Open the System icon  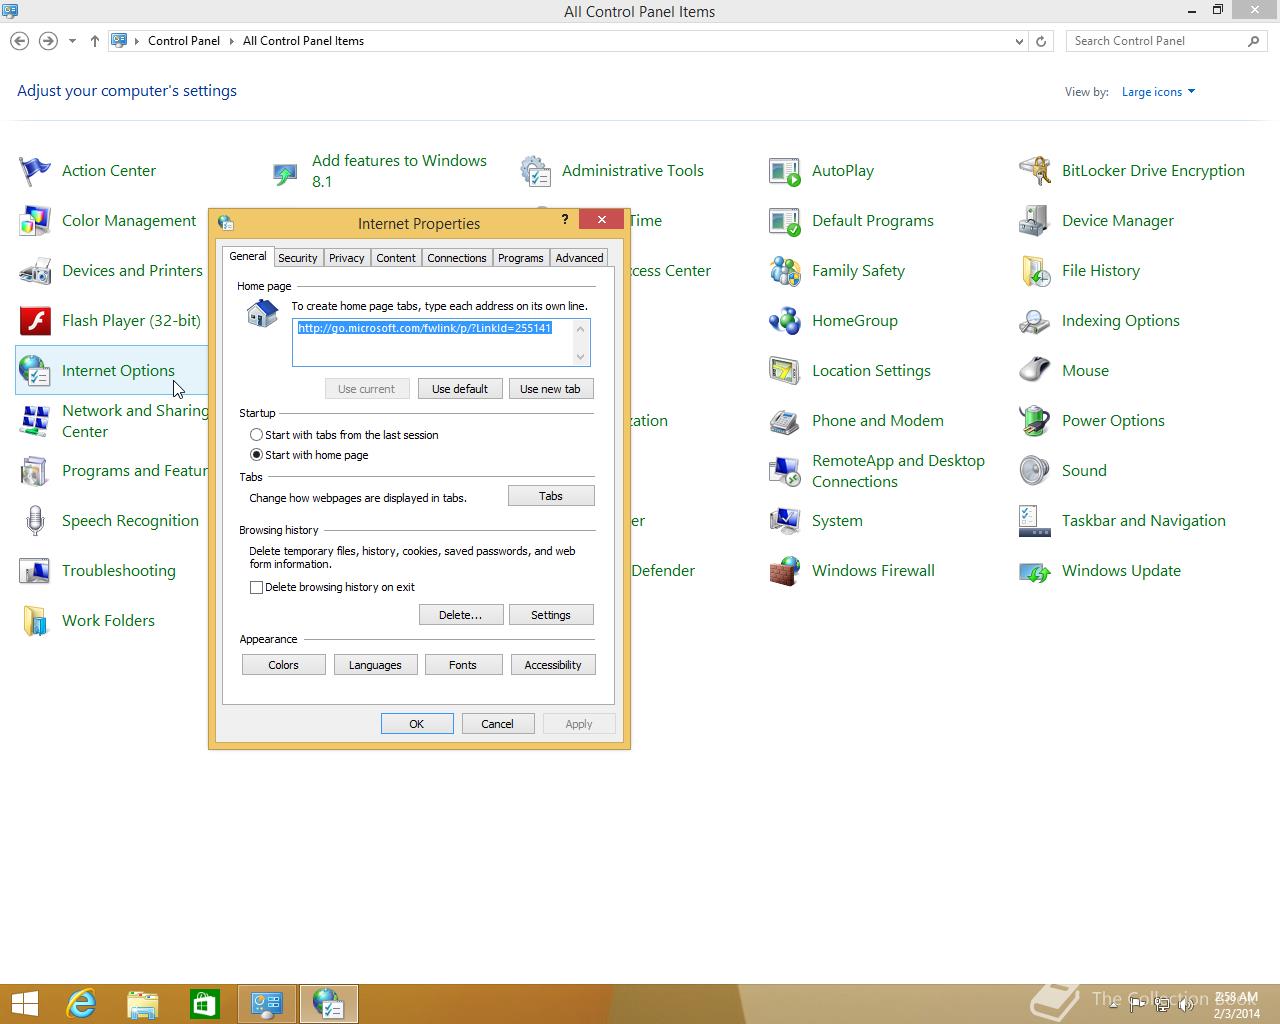(x=785, y=521)
